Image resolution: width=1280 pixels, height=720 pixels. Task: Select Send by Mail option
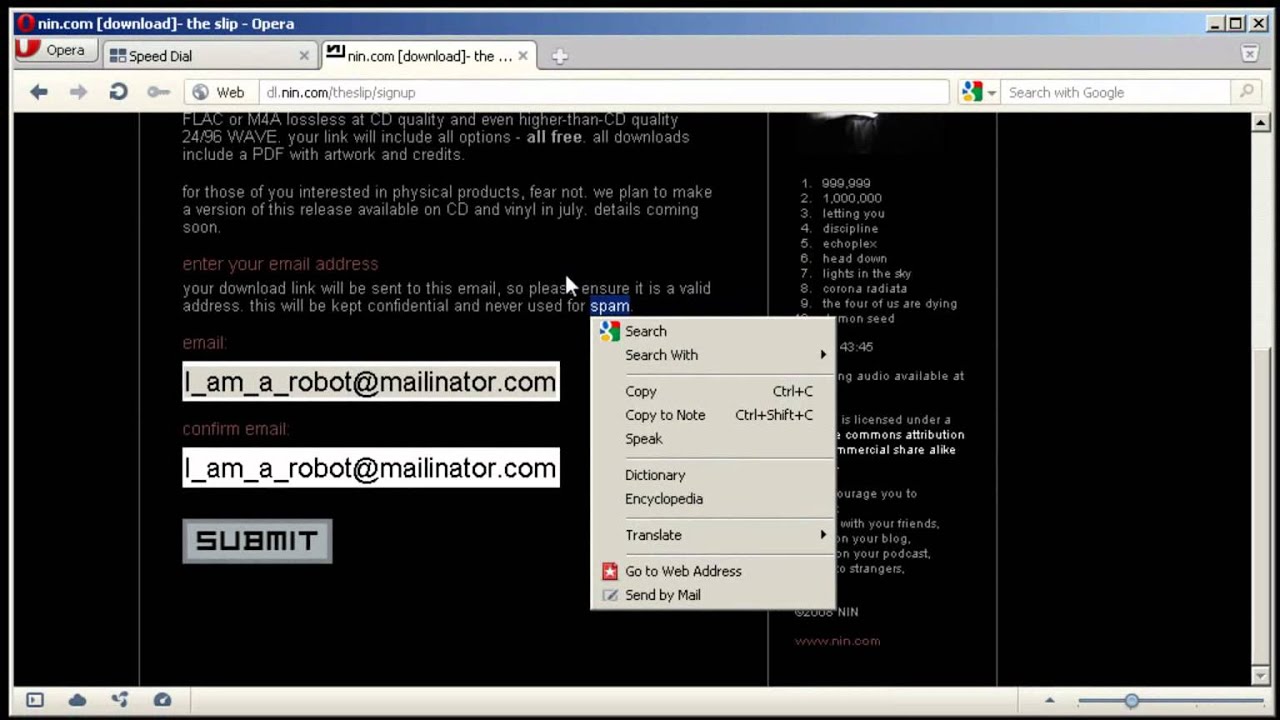[x=713, y=595]
